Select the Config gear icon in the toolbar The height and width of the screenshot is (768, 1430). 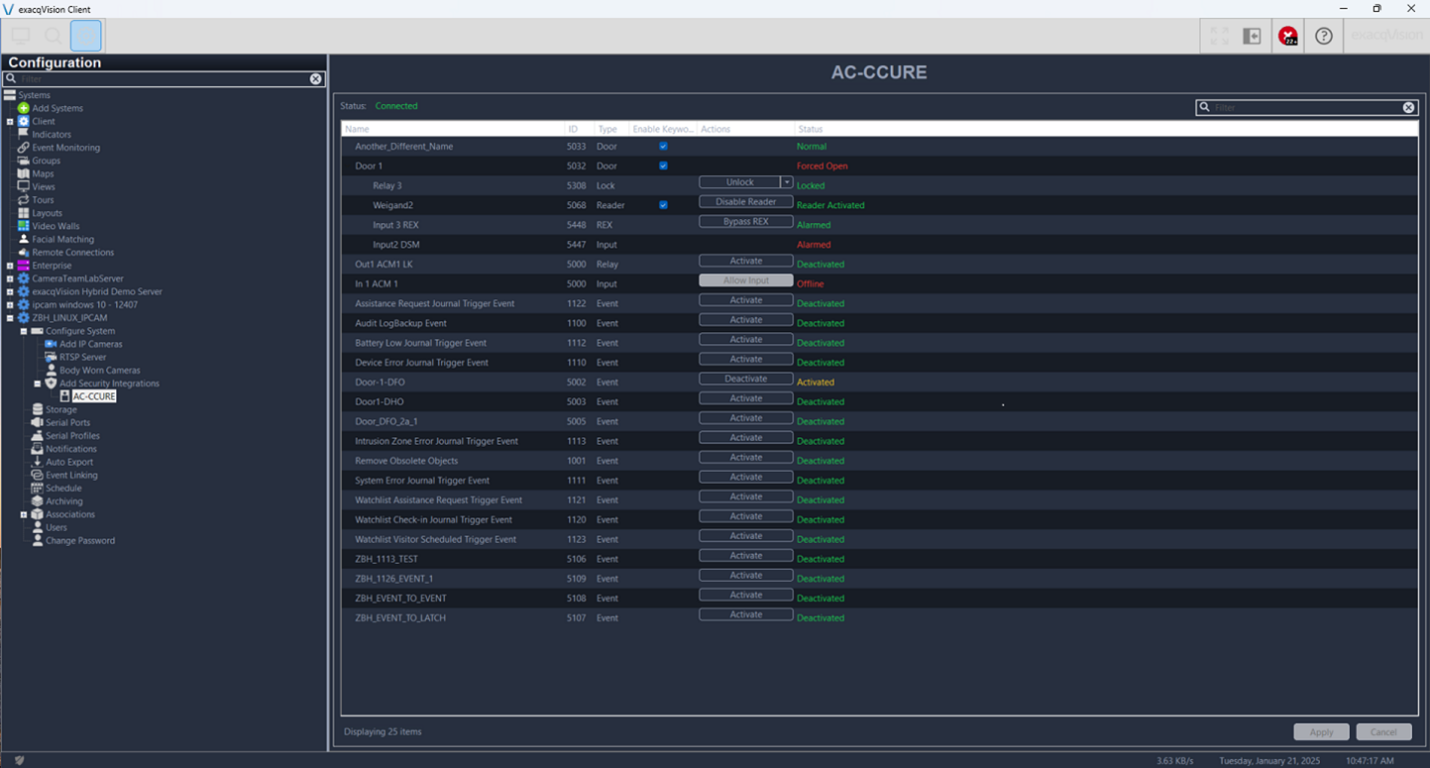[x=86, y=36]
